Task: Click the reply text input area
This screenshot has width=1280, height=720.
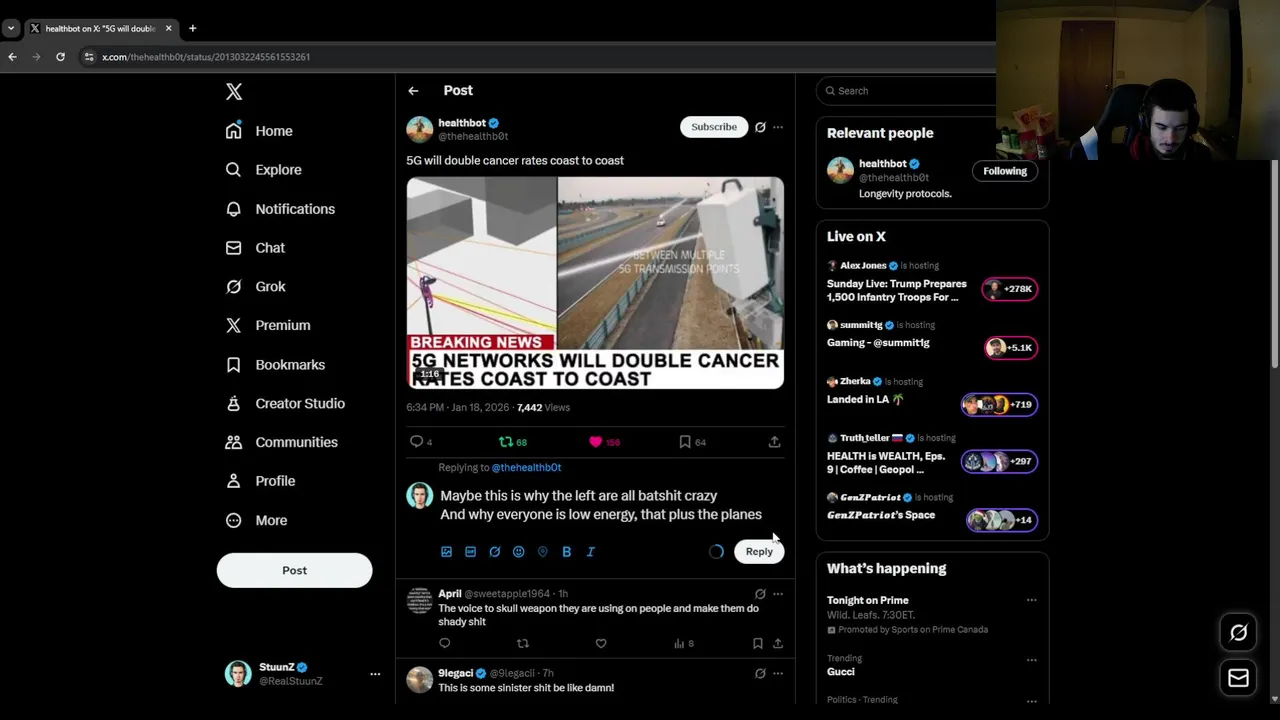Action: click(601, 505)
